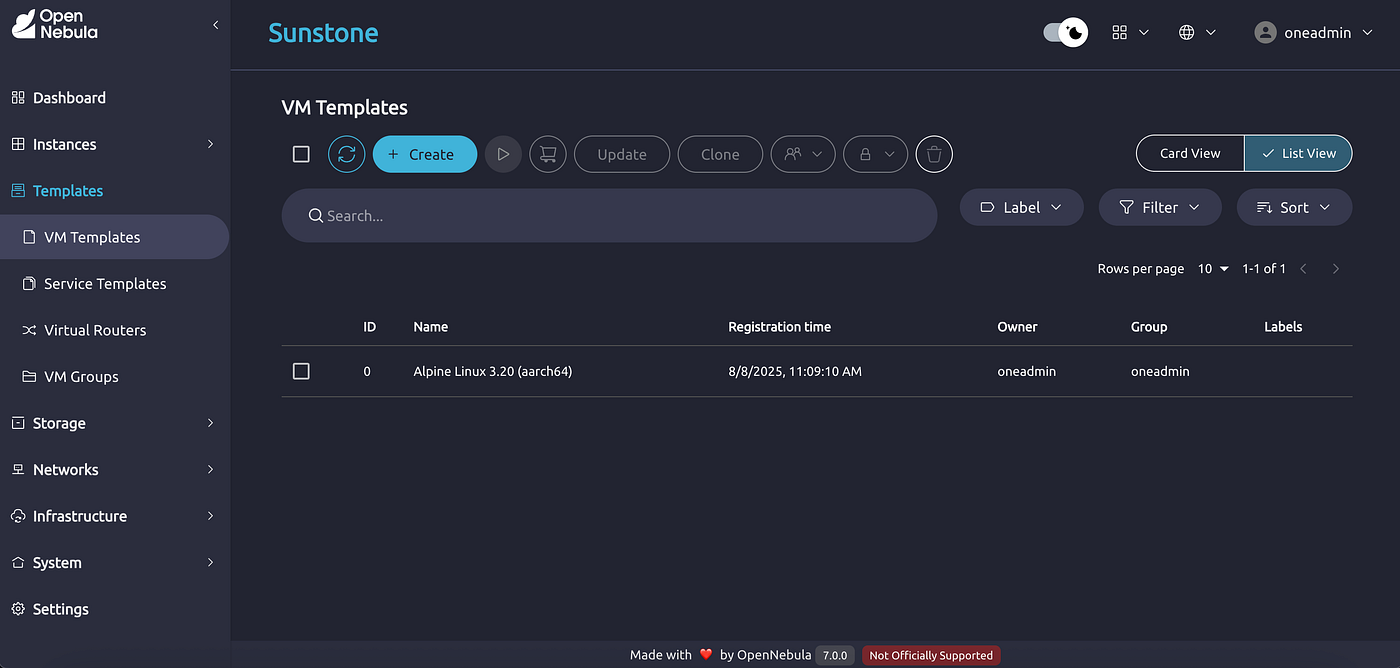
Task: Click the Virtual Routers shuffle icon
Action: tap(29, 330)
